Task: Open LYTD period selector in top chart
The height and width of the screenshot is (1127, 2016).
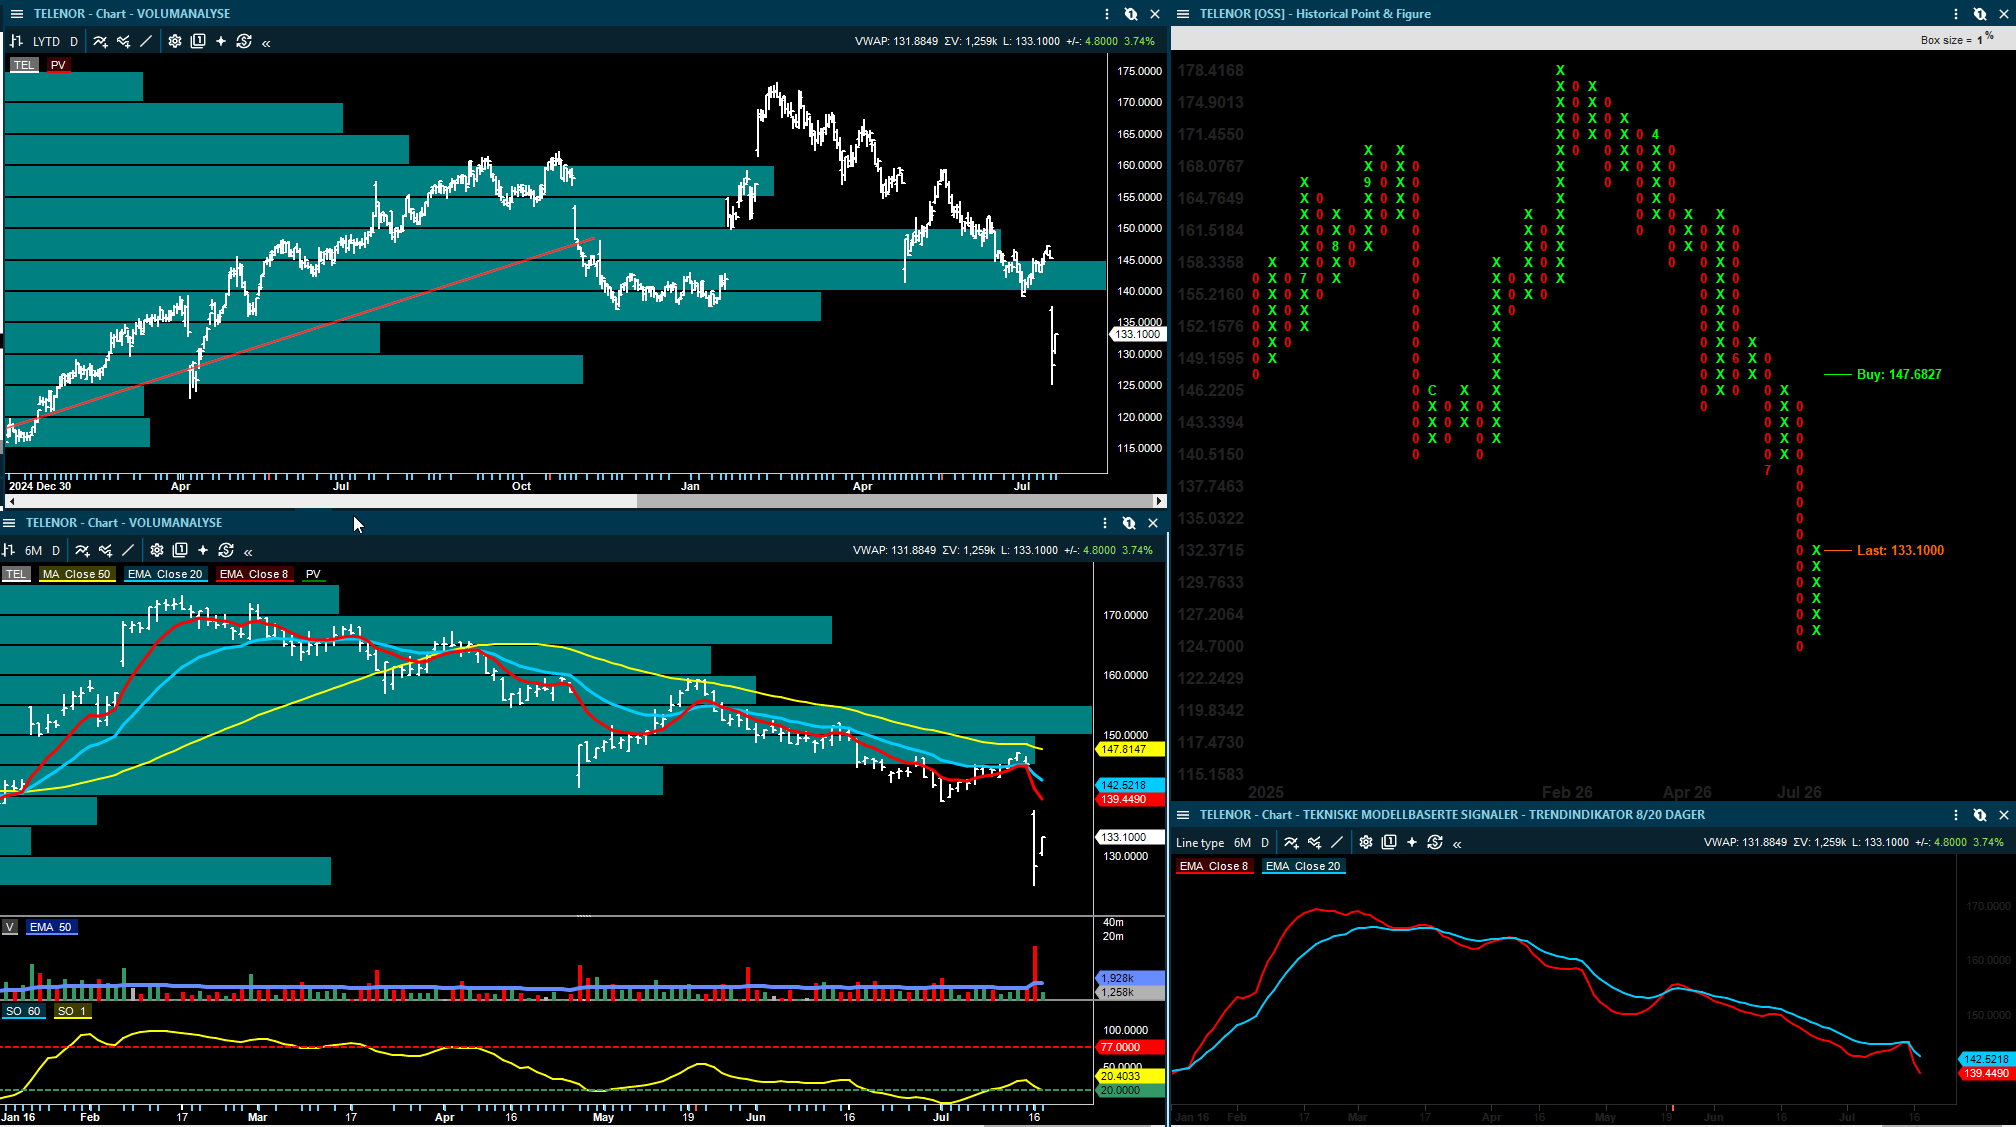Action: (x=46, y=41)
